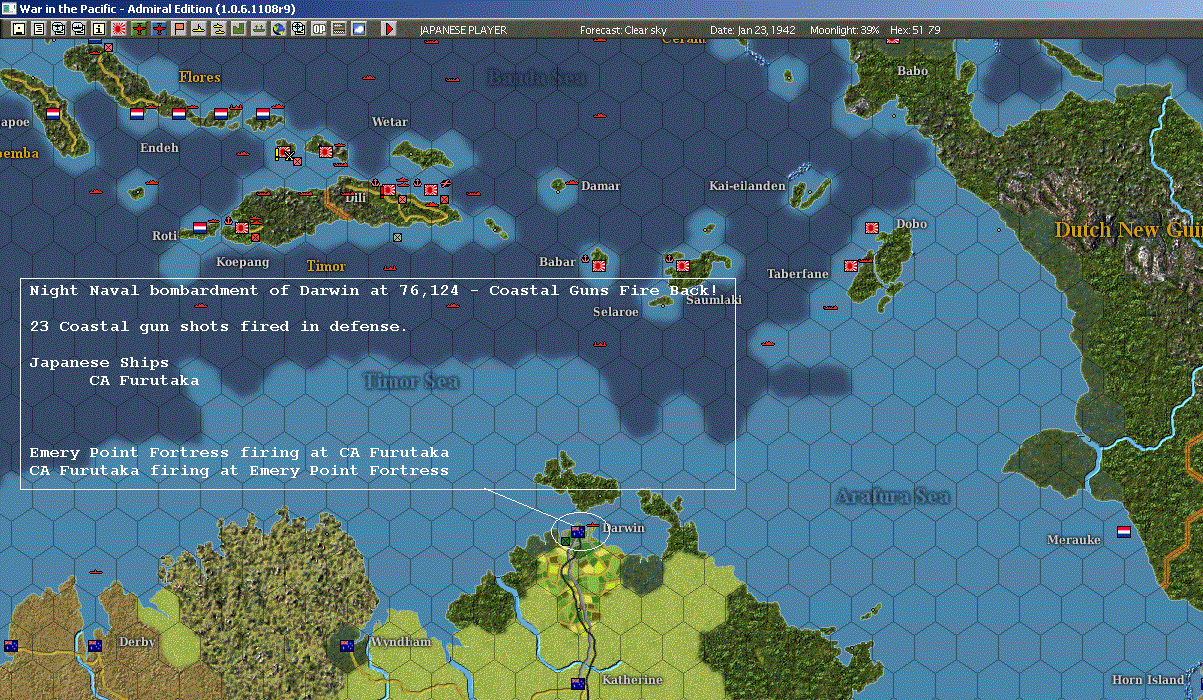This screenshot has width=1203, height=700.
Task: Open the info 'i' toolbar button
Action: (98, 29)
